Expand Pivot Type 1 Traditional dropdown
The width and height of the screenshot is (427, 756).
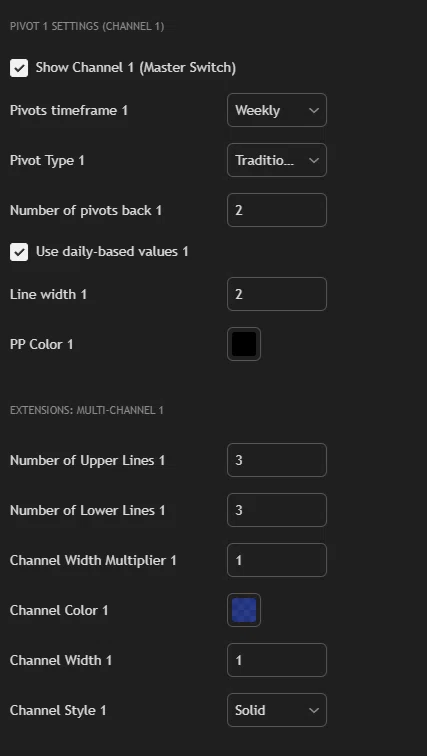click(277, 160)
